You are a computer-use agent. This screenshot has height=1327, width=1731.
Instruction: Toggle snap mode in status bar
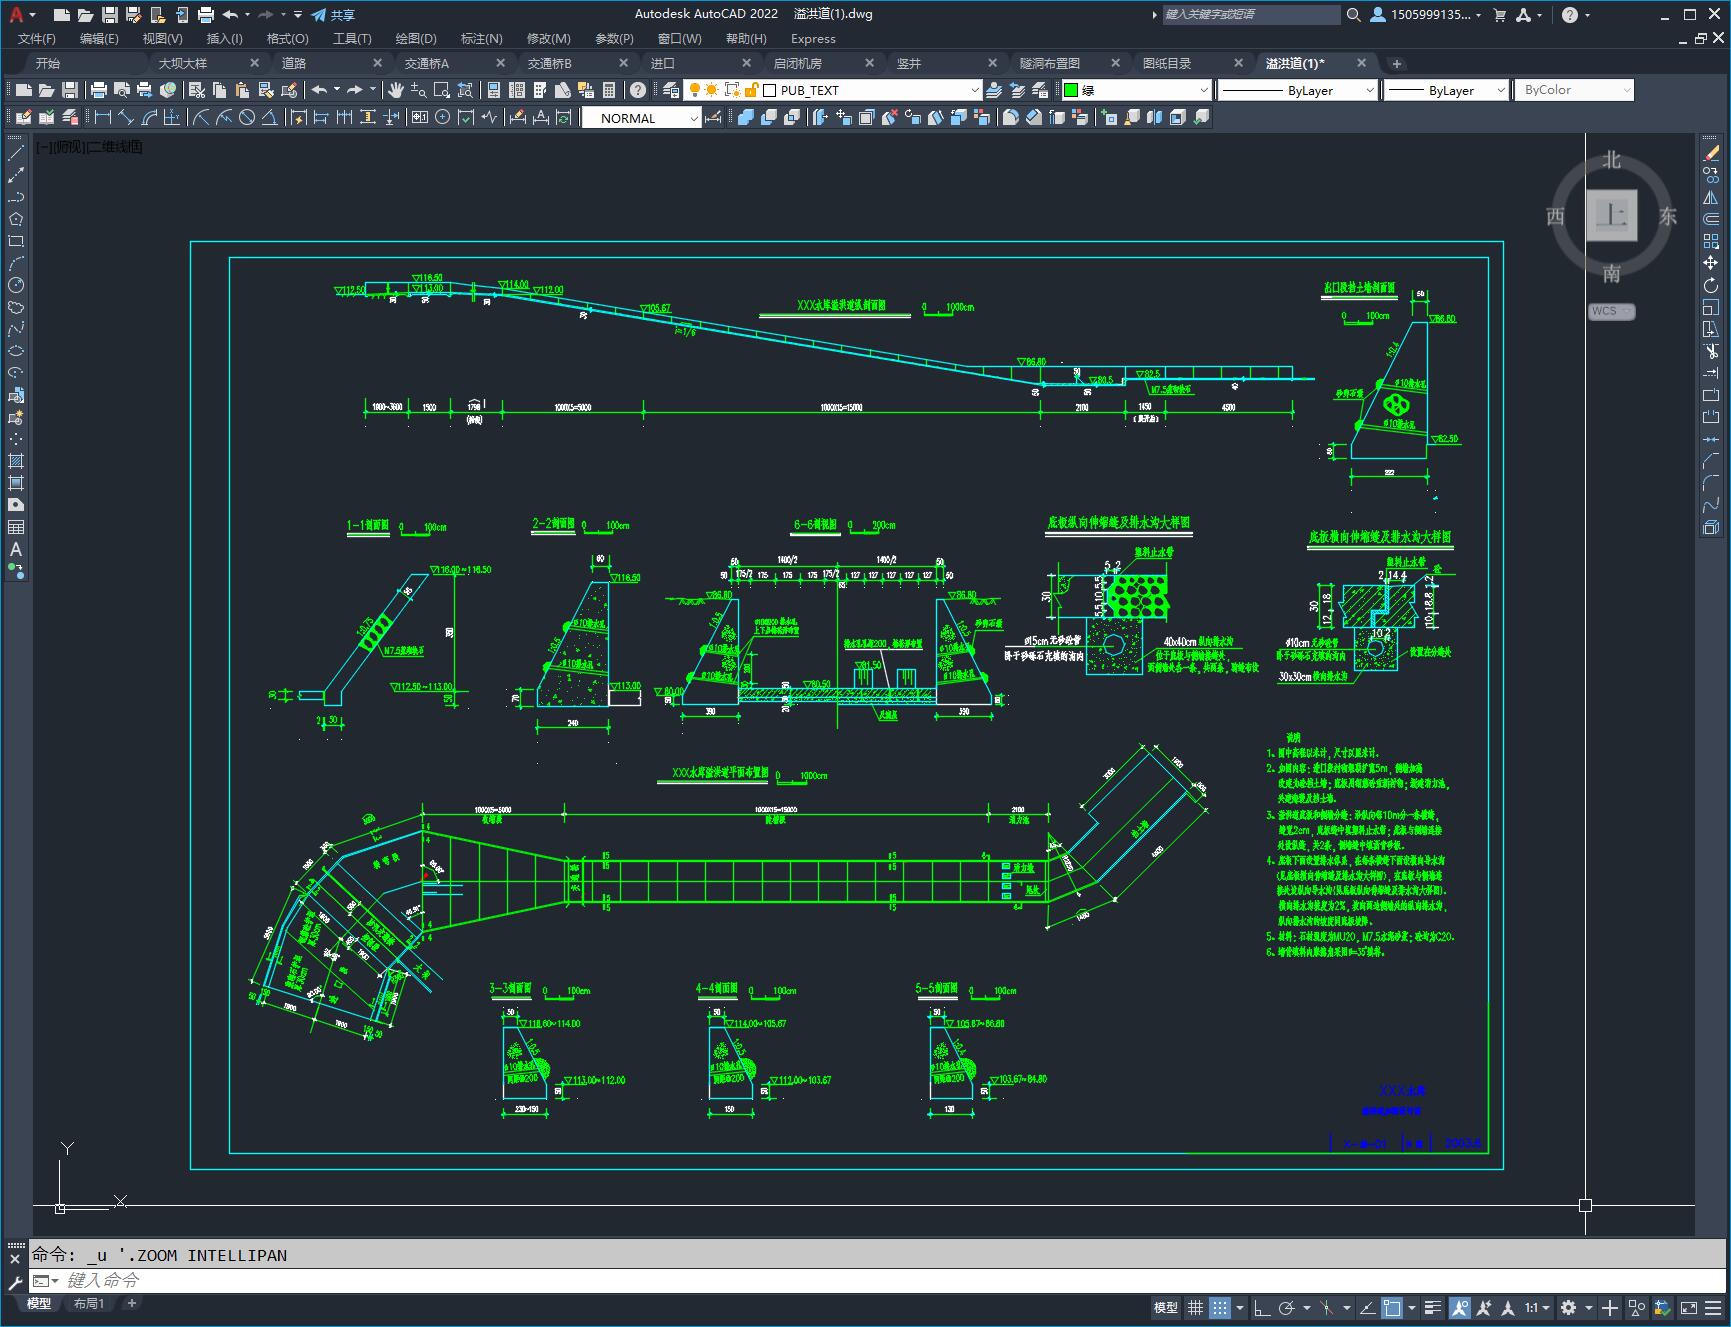[1219, 1308]
